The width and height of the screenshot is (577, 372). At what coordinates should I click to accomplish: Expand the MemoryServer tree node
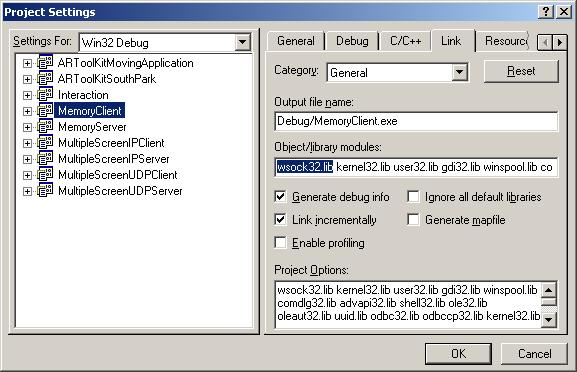27,127
